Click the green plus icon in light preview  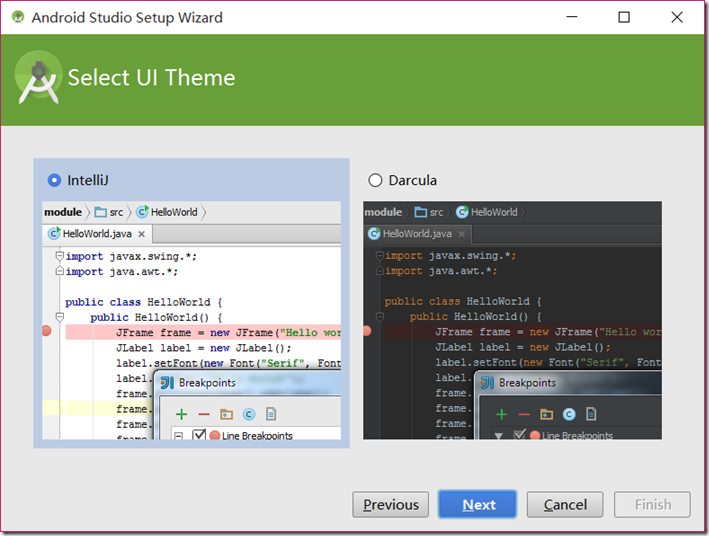[181, 414]
